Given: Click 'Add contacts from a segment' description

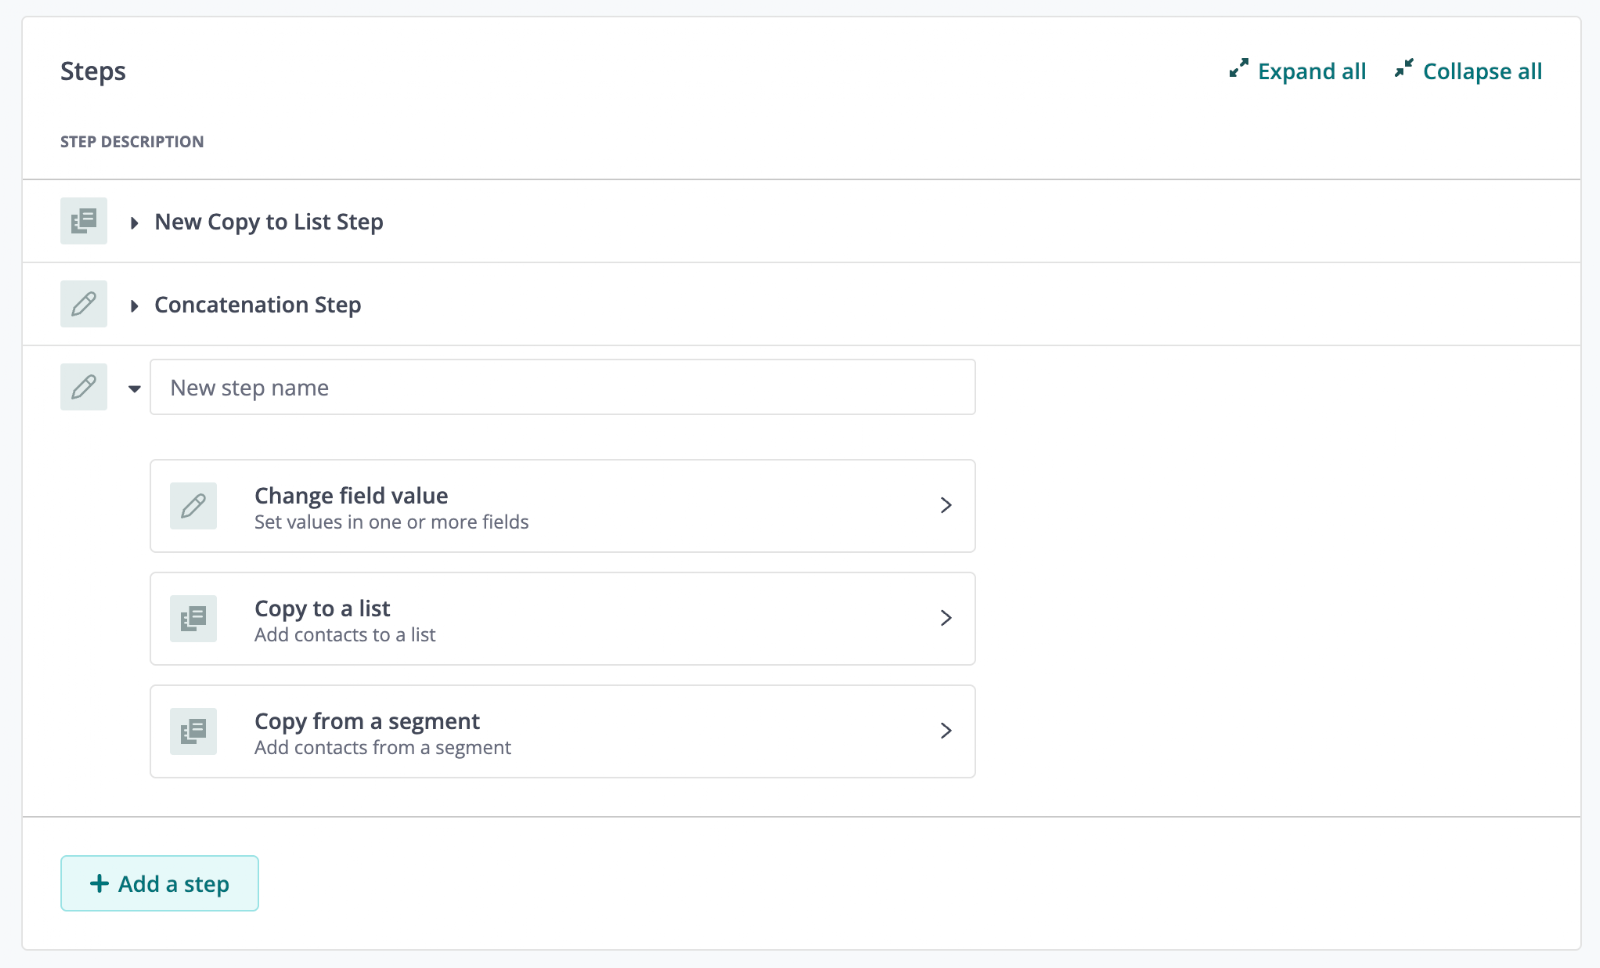Looking at the screenshot, I should point(382,748).
